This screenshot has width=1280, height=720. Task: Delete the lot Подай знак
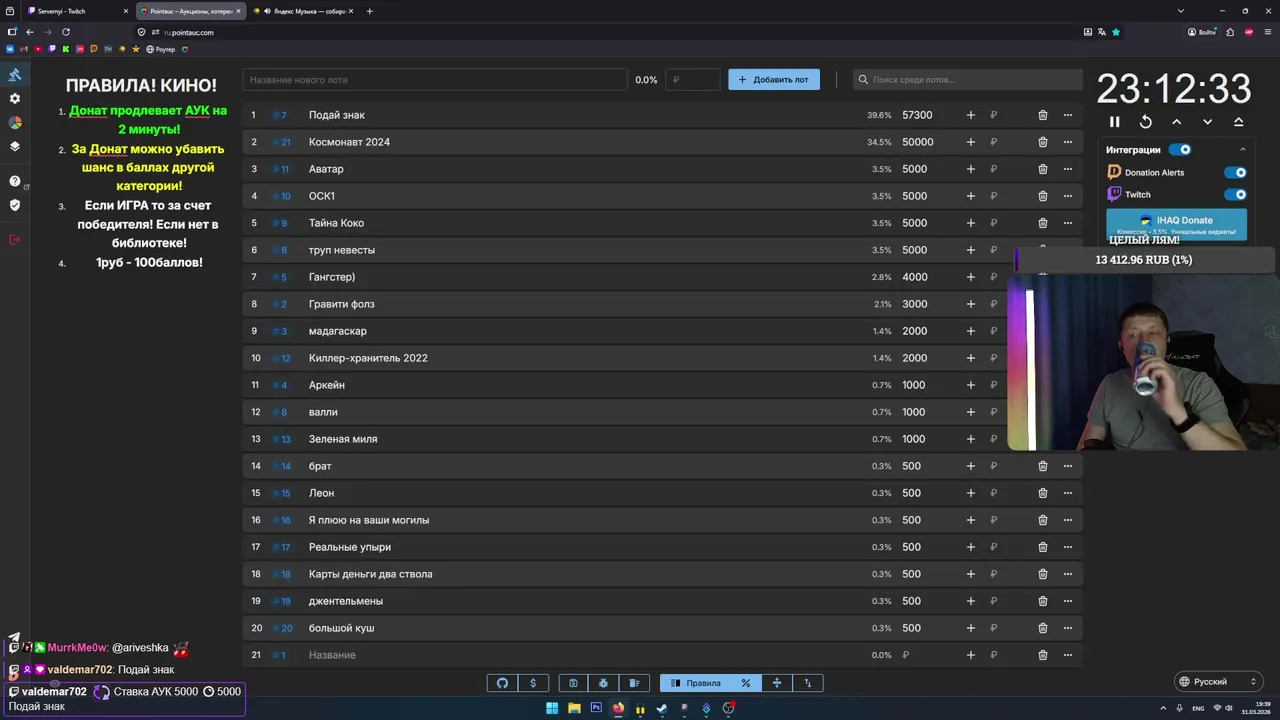(x=1042, y=115)
